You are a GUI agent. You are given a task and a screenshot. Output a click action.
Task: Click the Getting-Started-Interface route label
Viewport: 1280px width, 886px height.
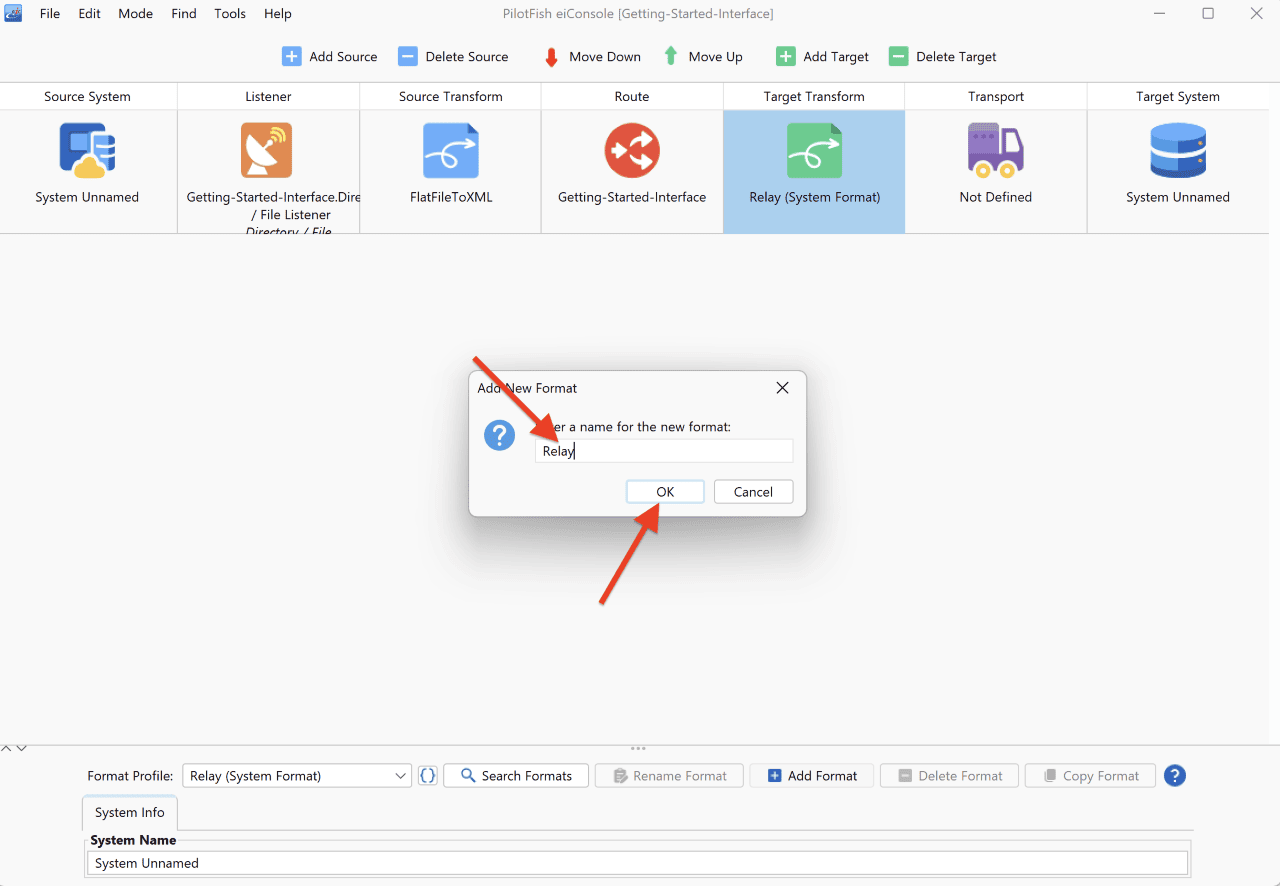point(632,197)
